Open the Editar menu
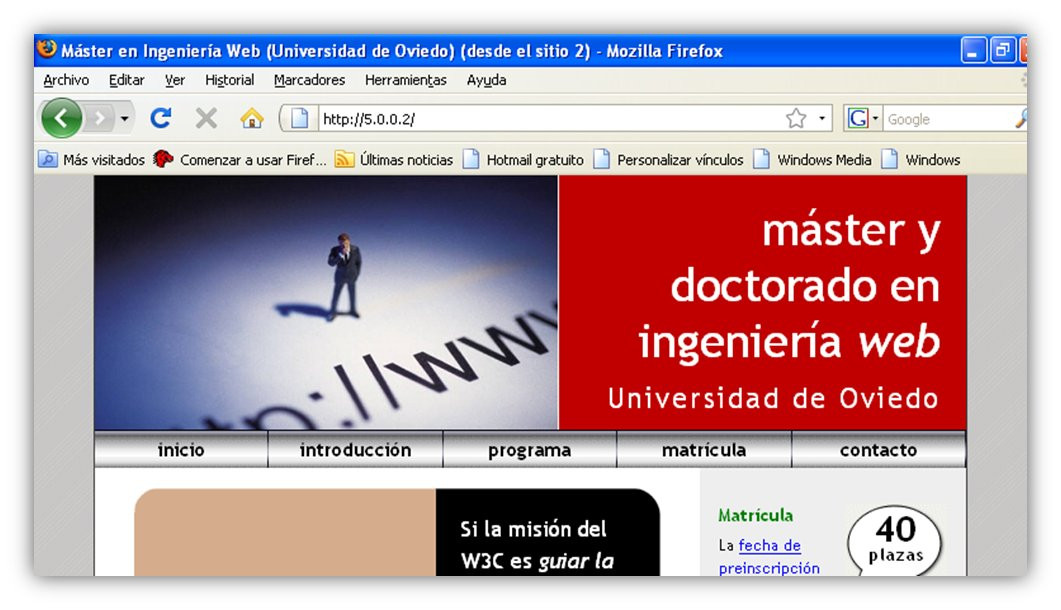This screenshot has height=610, width=1061. click(127, 80)
